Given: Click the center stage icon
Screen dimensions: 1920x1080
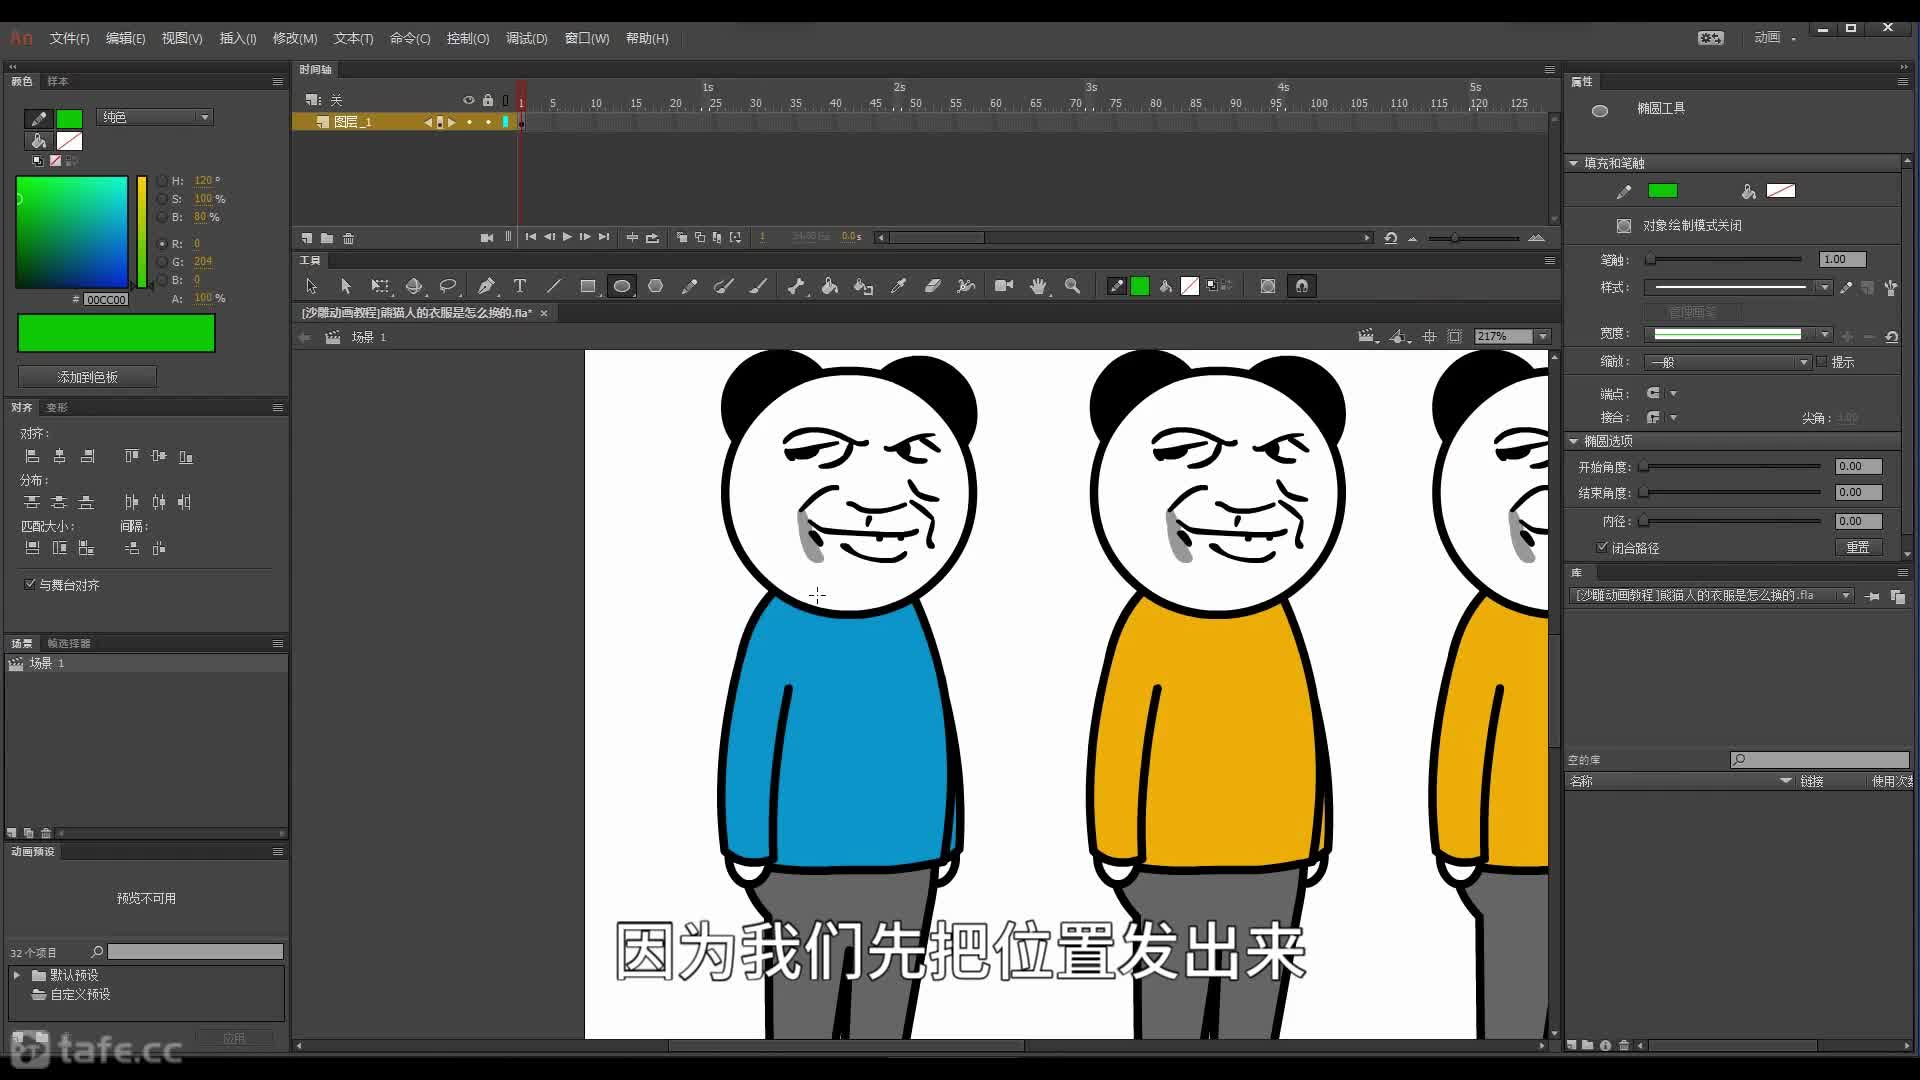Looking at the screenshot, I should [x=1430, y=337].
